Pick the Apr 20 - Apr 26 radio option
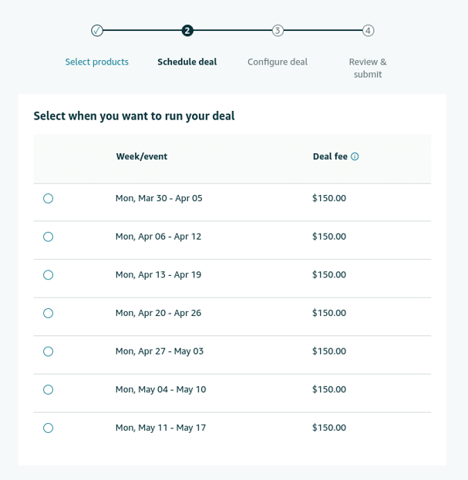The height and width of the screenshot is (480, 468). pyautogui.click(x=48, y=313)
